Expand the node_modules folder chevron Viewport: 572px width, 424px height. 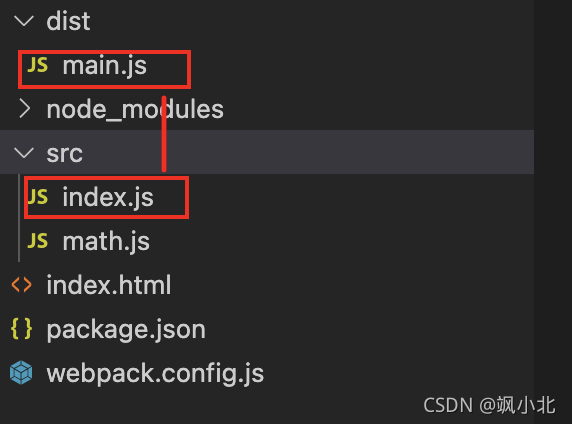24,109
